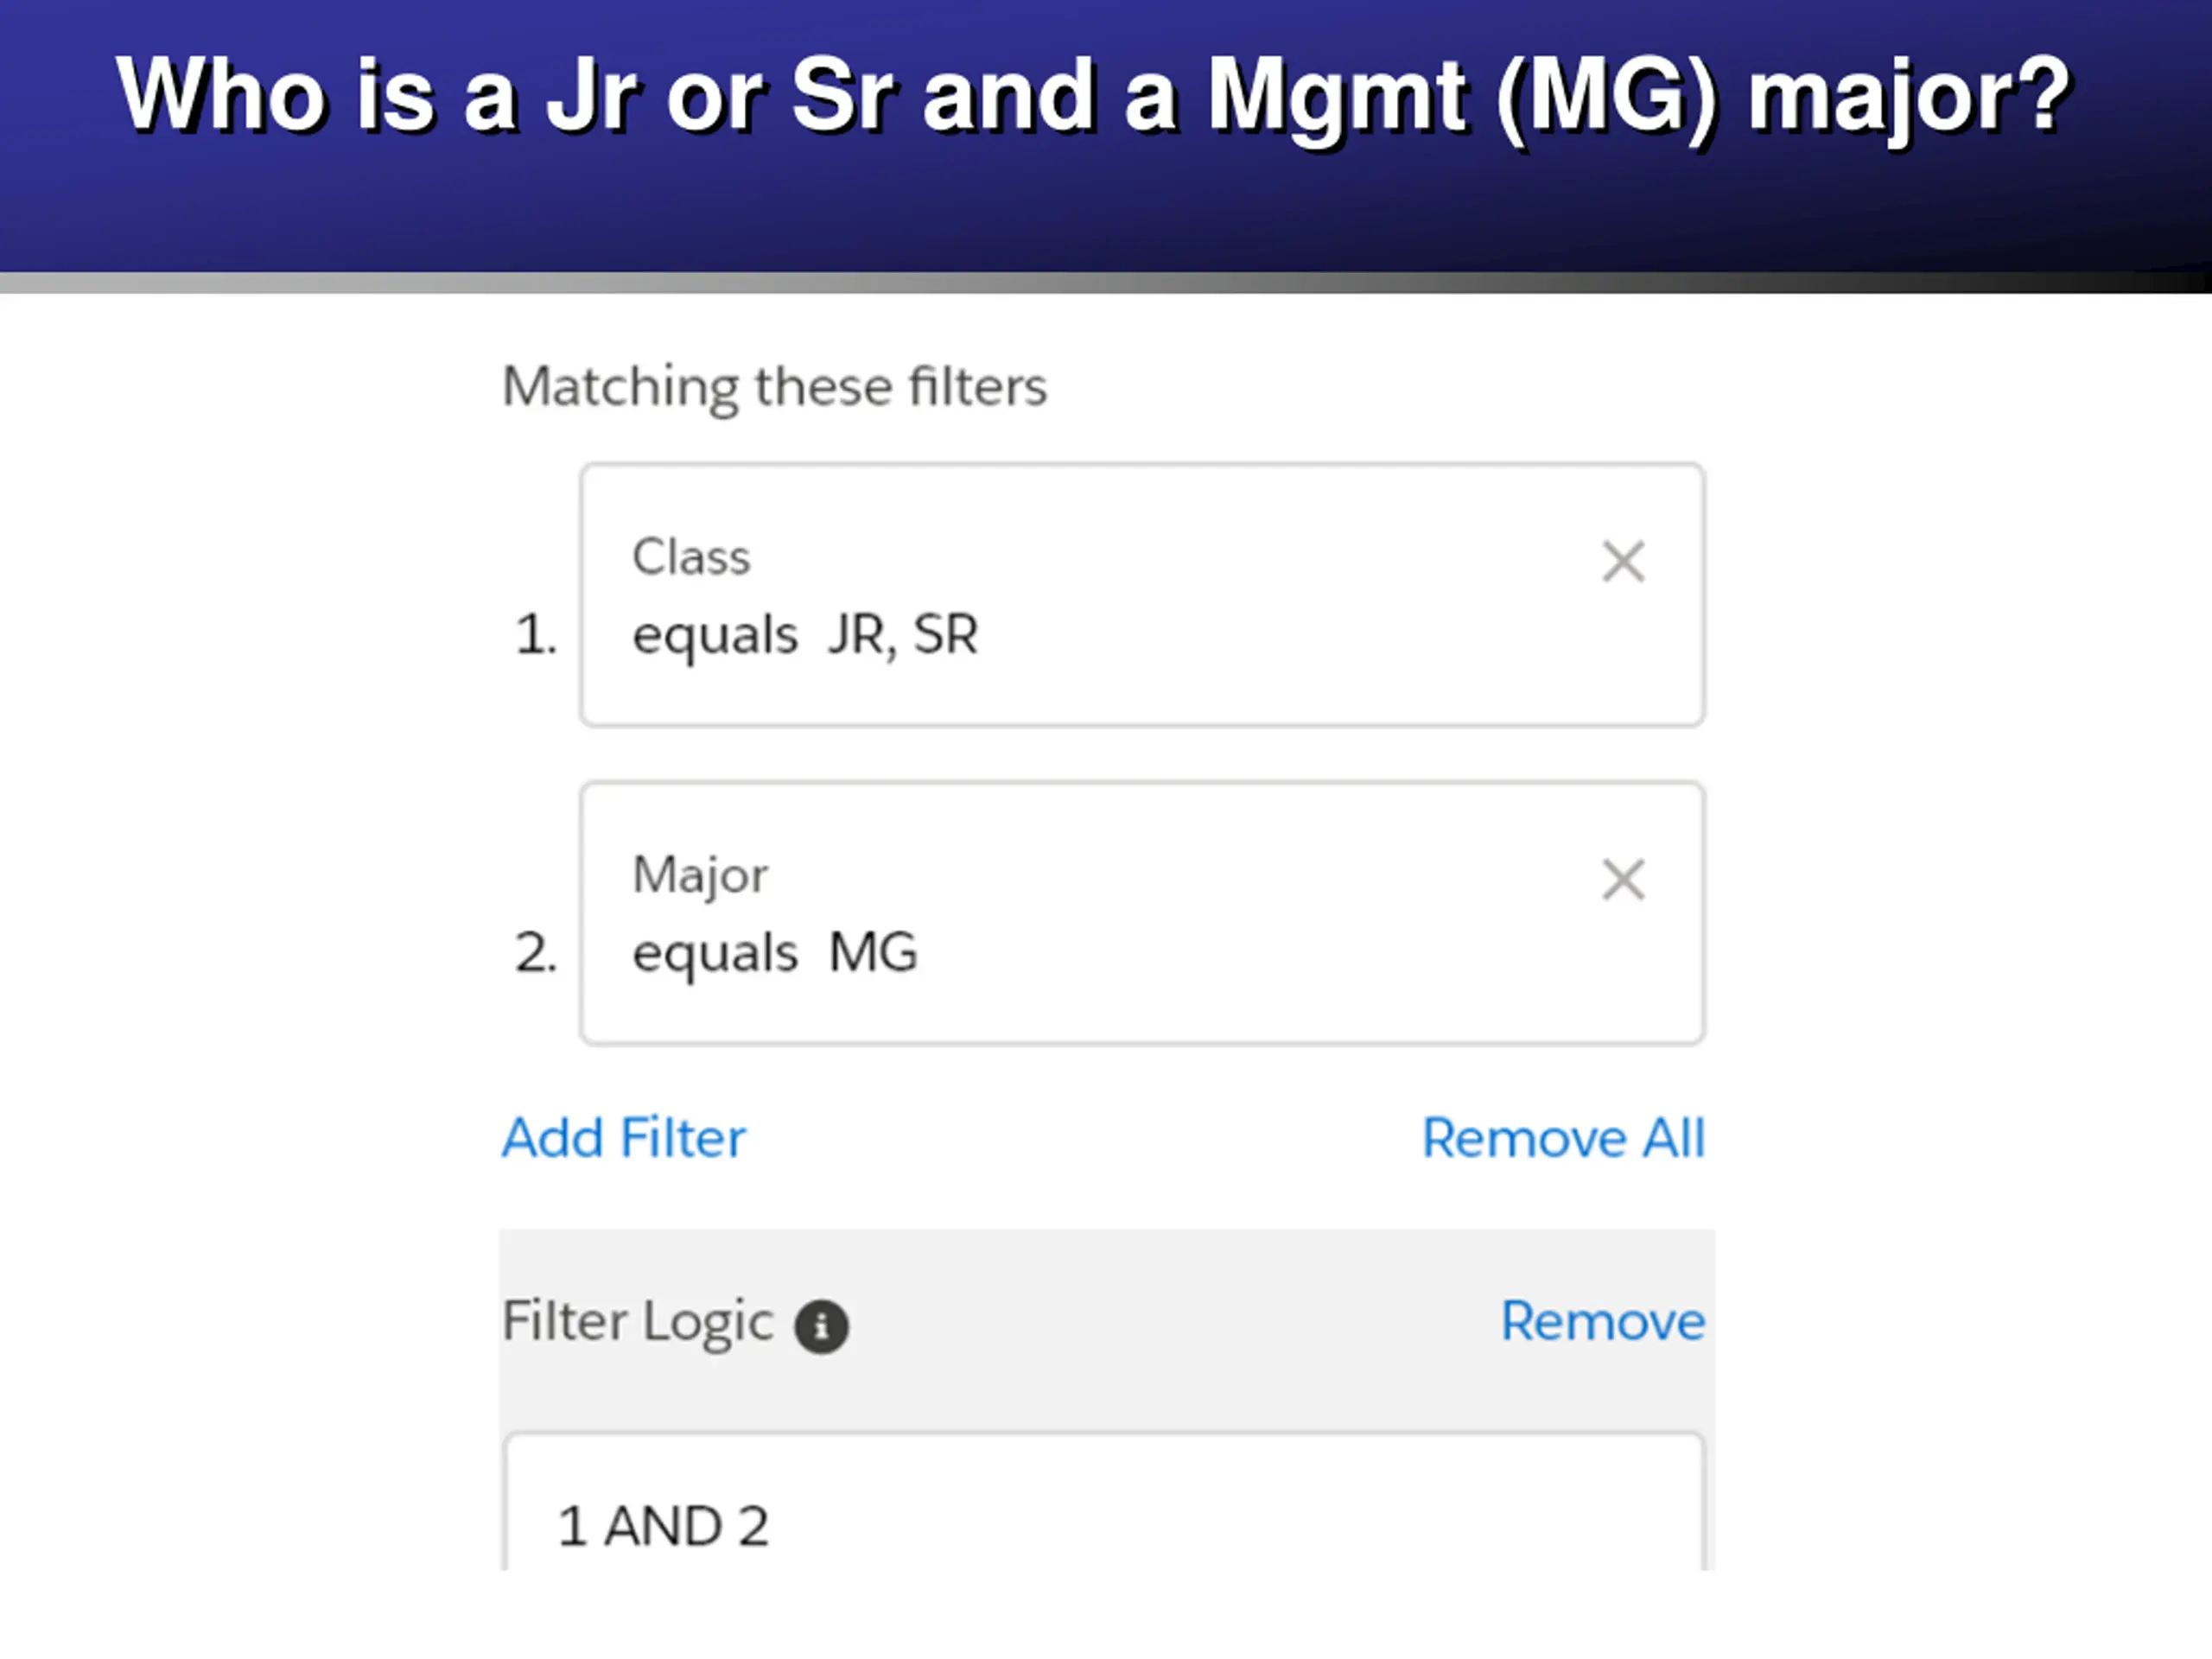The image size is (2212, 1659).
Task: Open the Major filter card
Action: pos(1142,913)
